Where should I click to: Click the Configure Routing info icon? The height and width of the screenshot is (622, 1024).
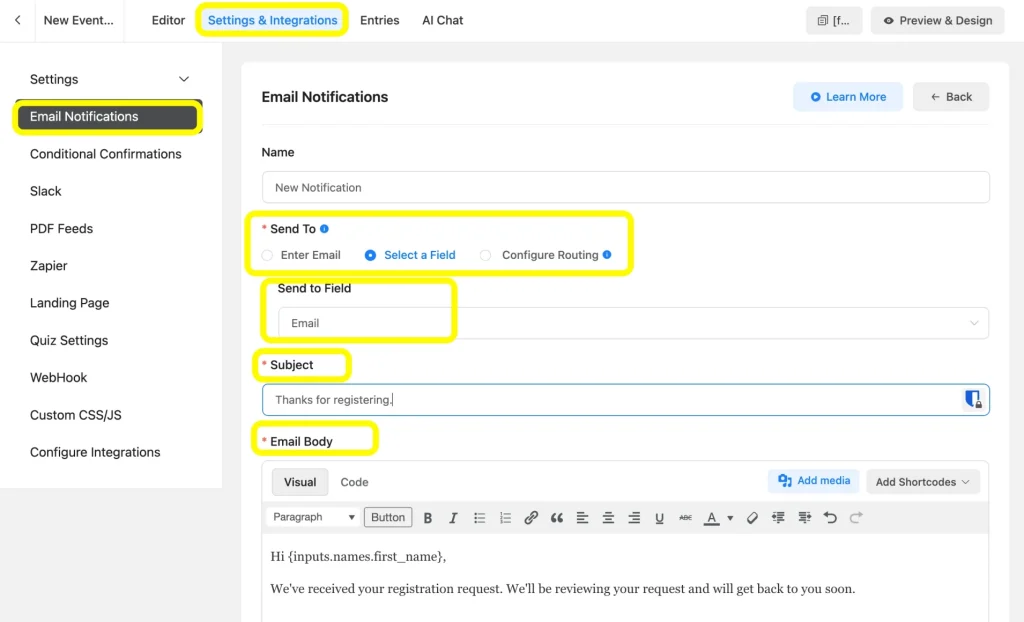coord(607,255)
